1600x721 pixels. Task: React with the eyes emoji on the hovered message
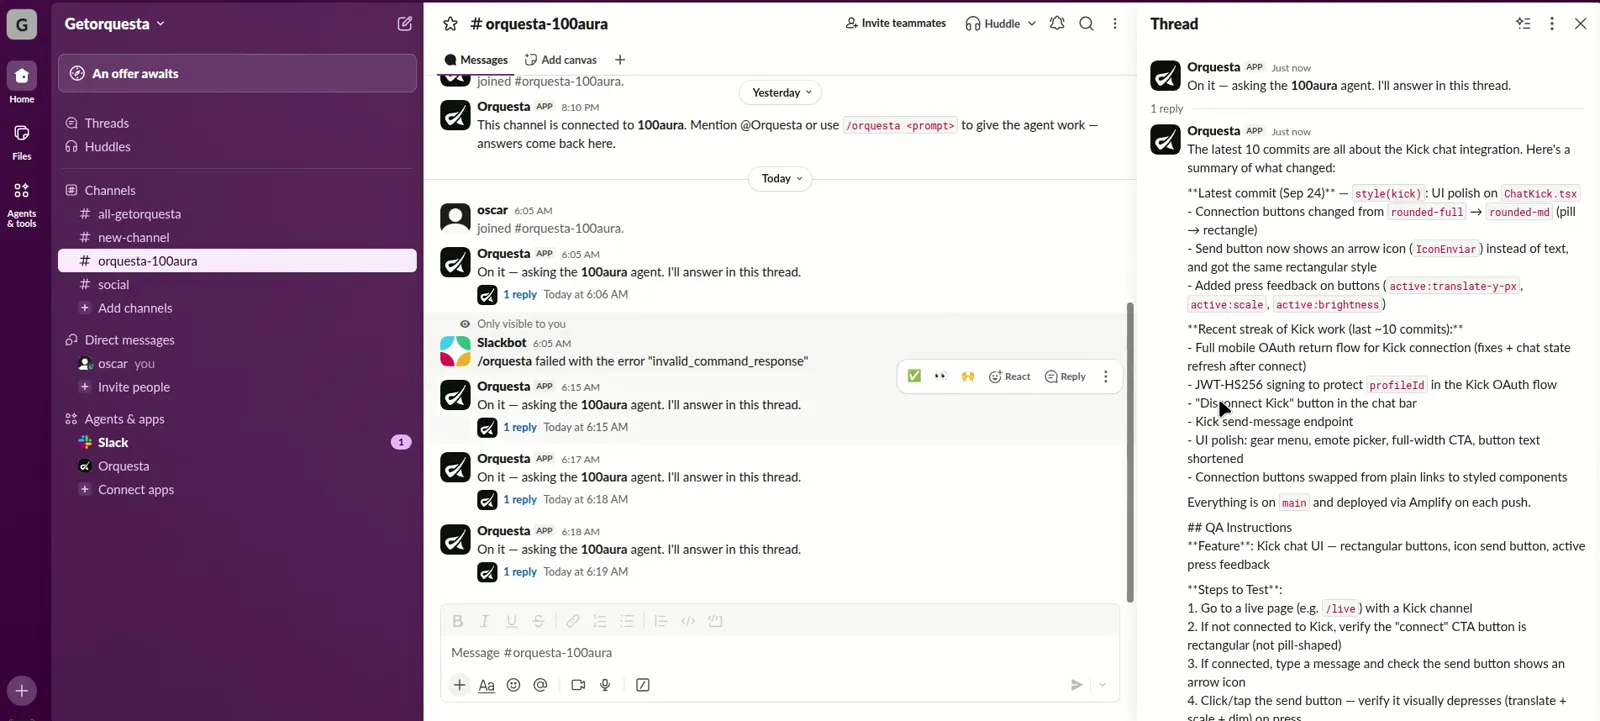coord(941,376)
